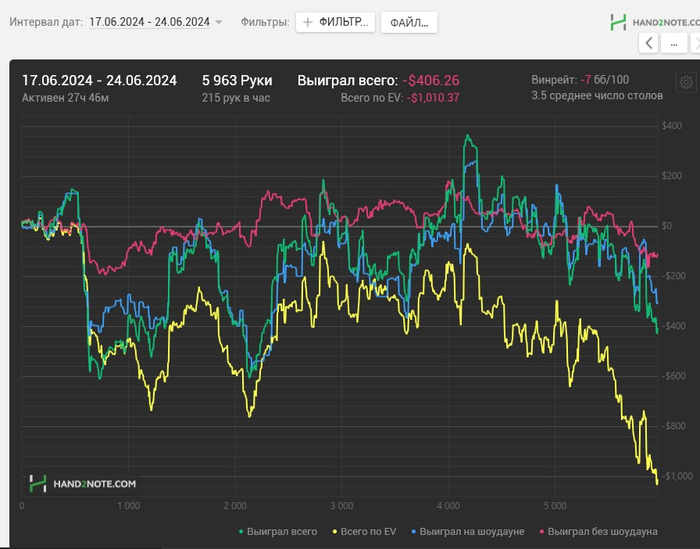Click the plus icon in ФИЛЬТР button
This screenshot has width=700, height=549.
308,22
